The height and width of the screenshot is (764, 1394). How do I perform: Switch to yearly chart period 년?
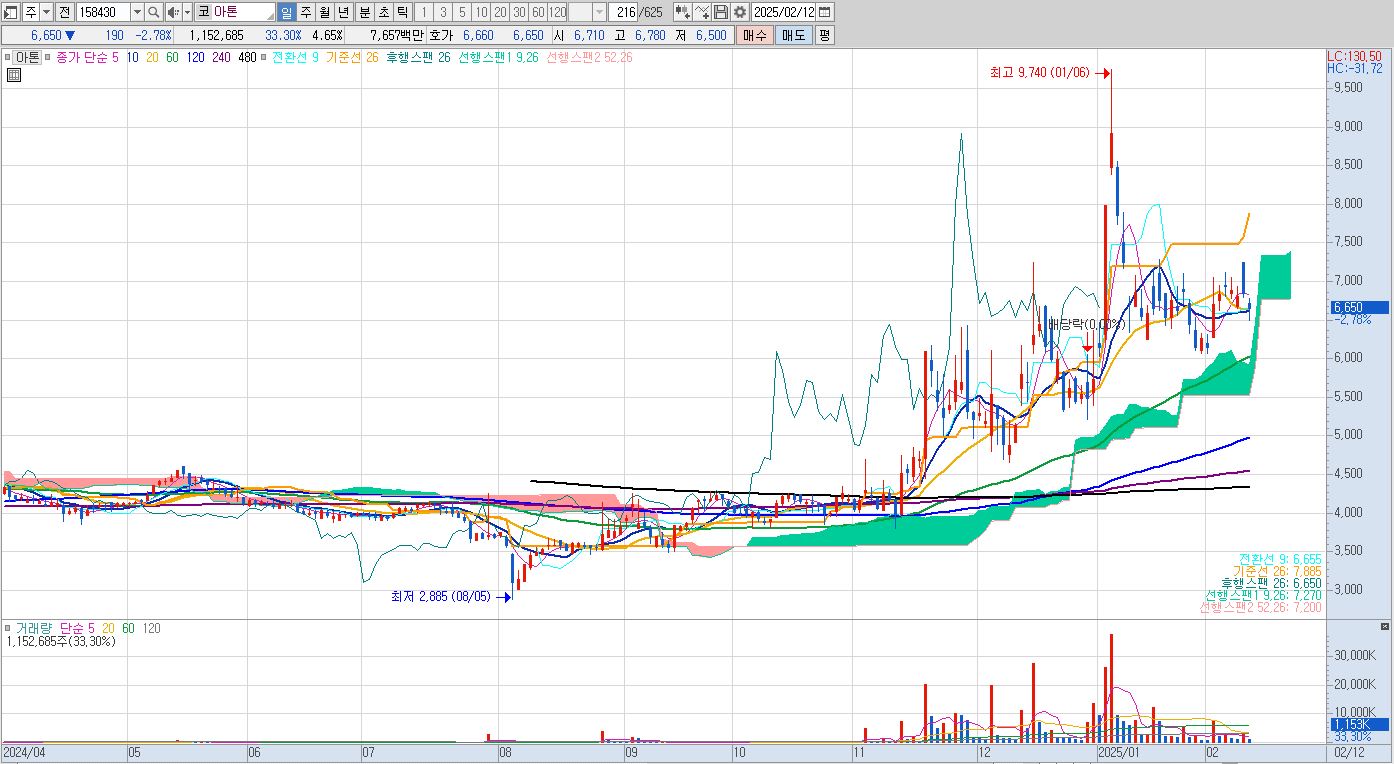[343, 12]
